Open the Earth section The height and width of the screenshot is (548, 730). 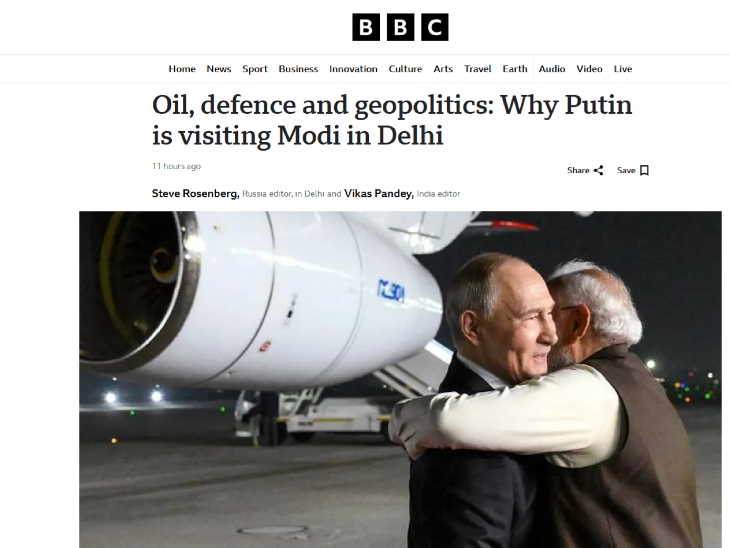515,69
